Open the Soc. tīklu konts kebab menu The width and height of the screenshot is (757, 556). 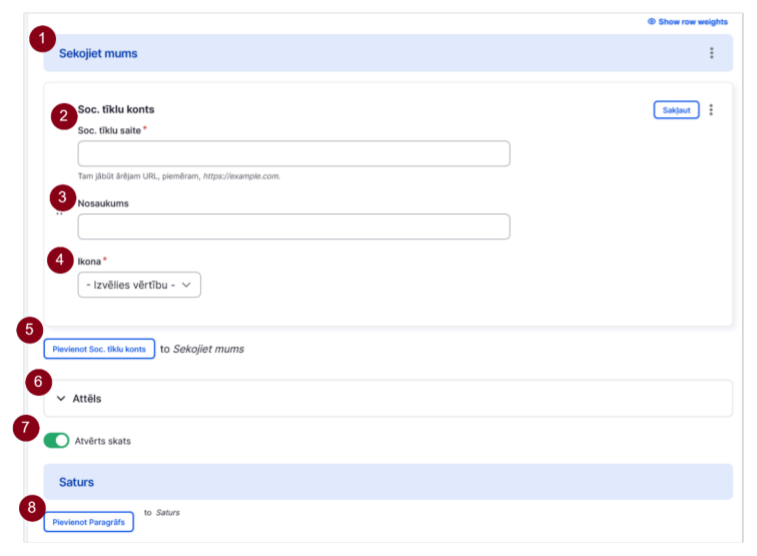click(711, 110)
